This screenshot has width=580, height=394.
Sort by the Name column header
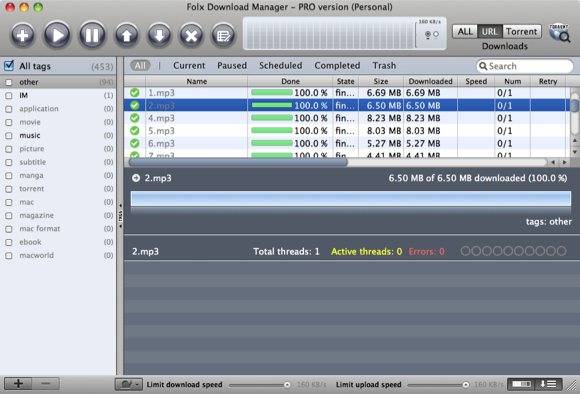[196, 81]
